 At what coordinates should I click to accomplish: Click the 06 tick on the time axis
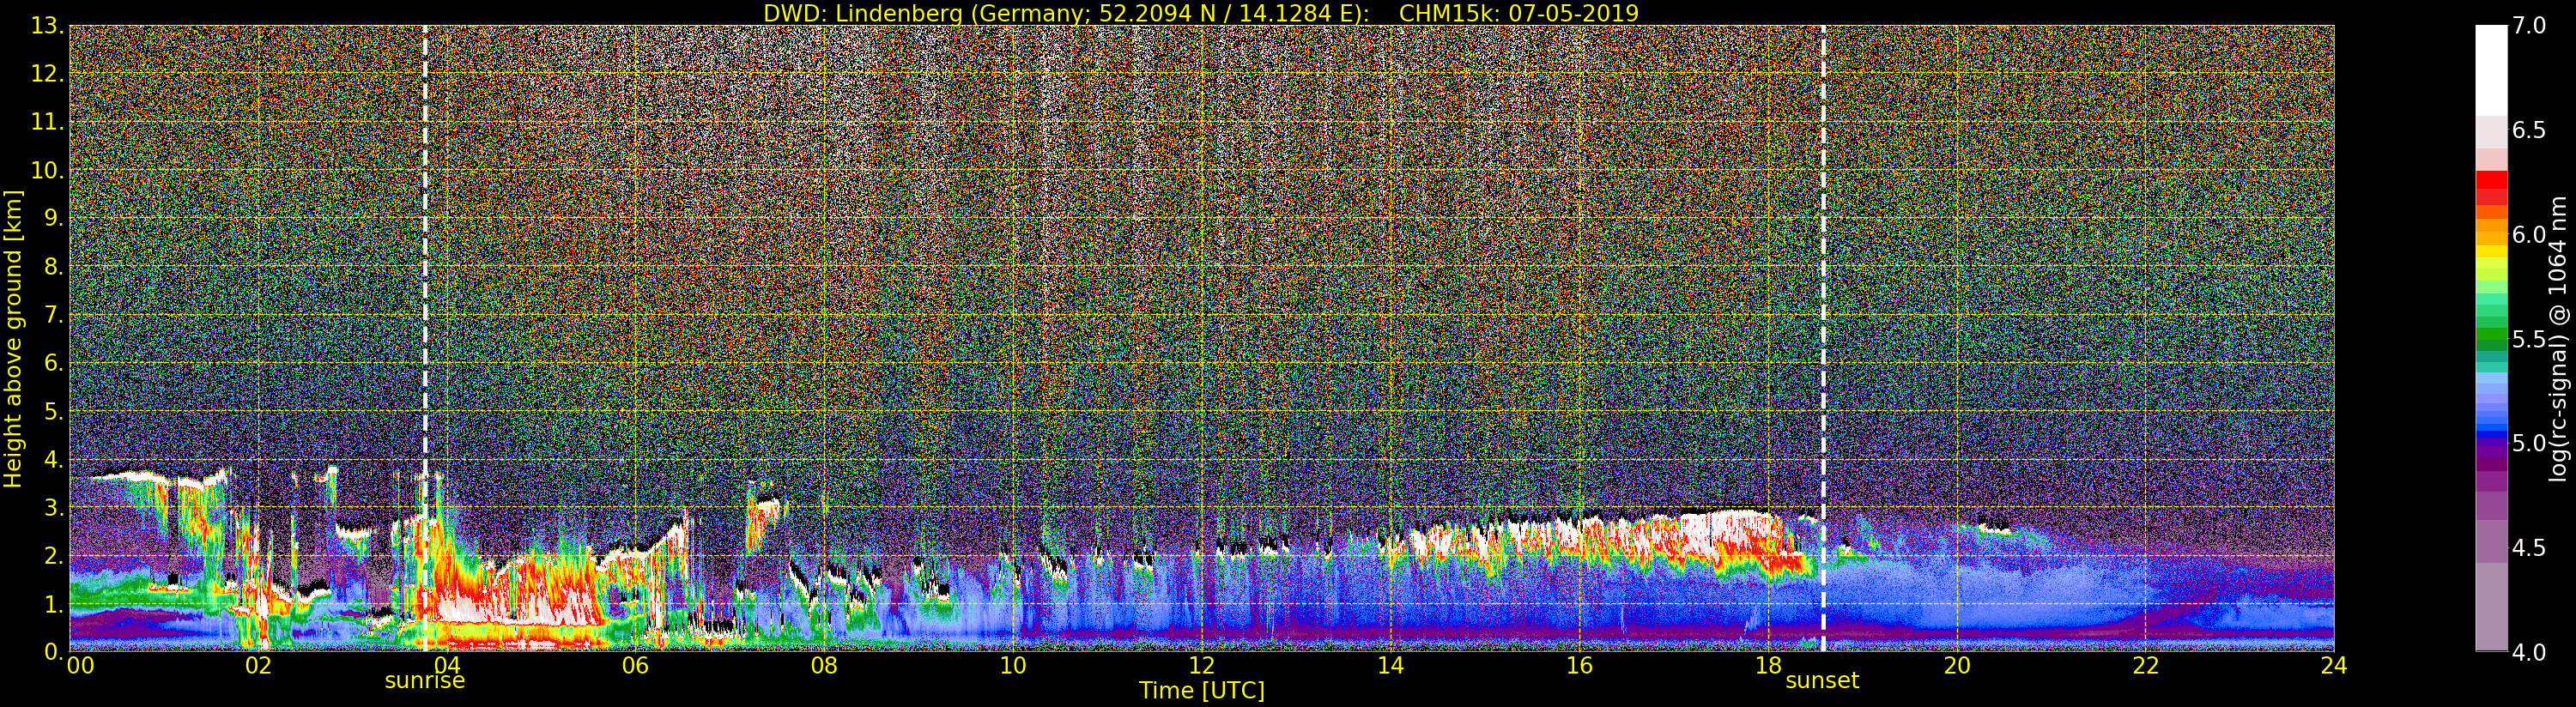[x=635, y=666]
